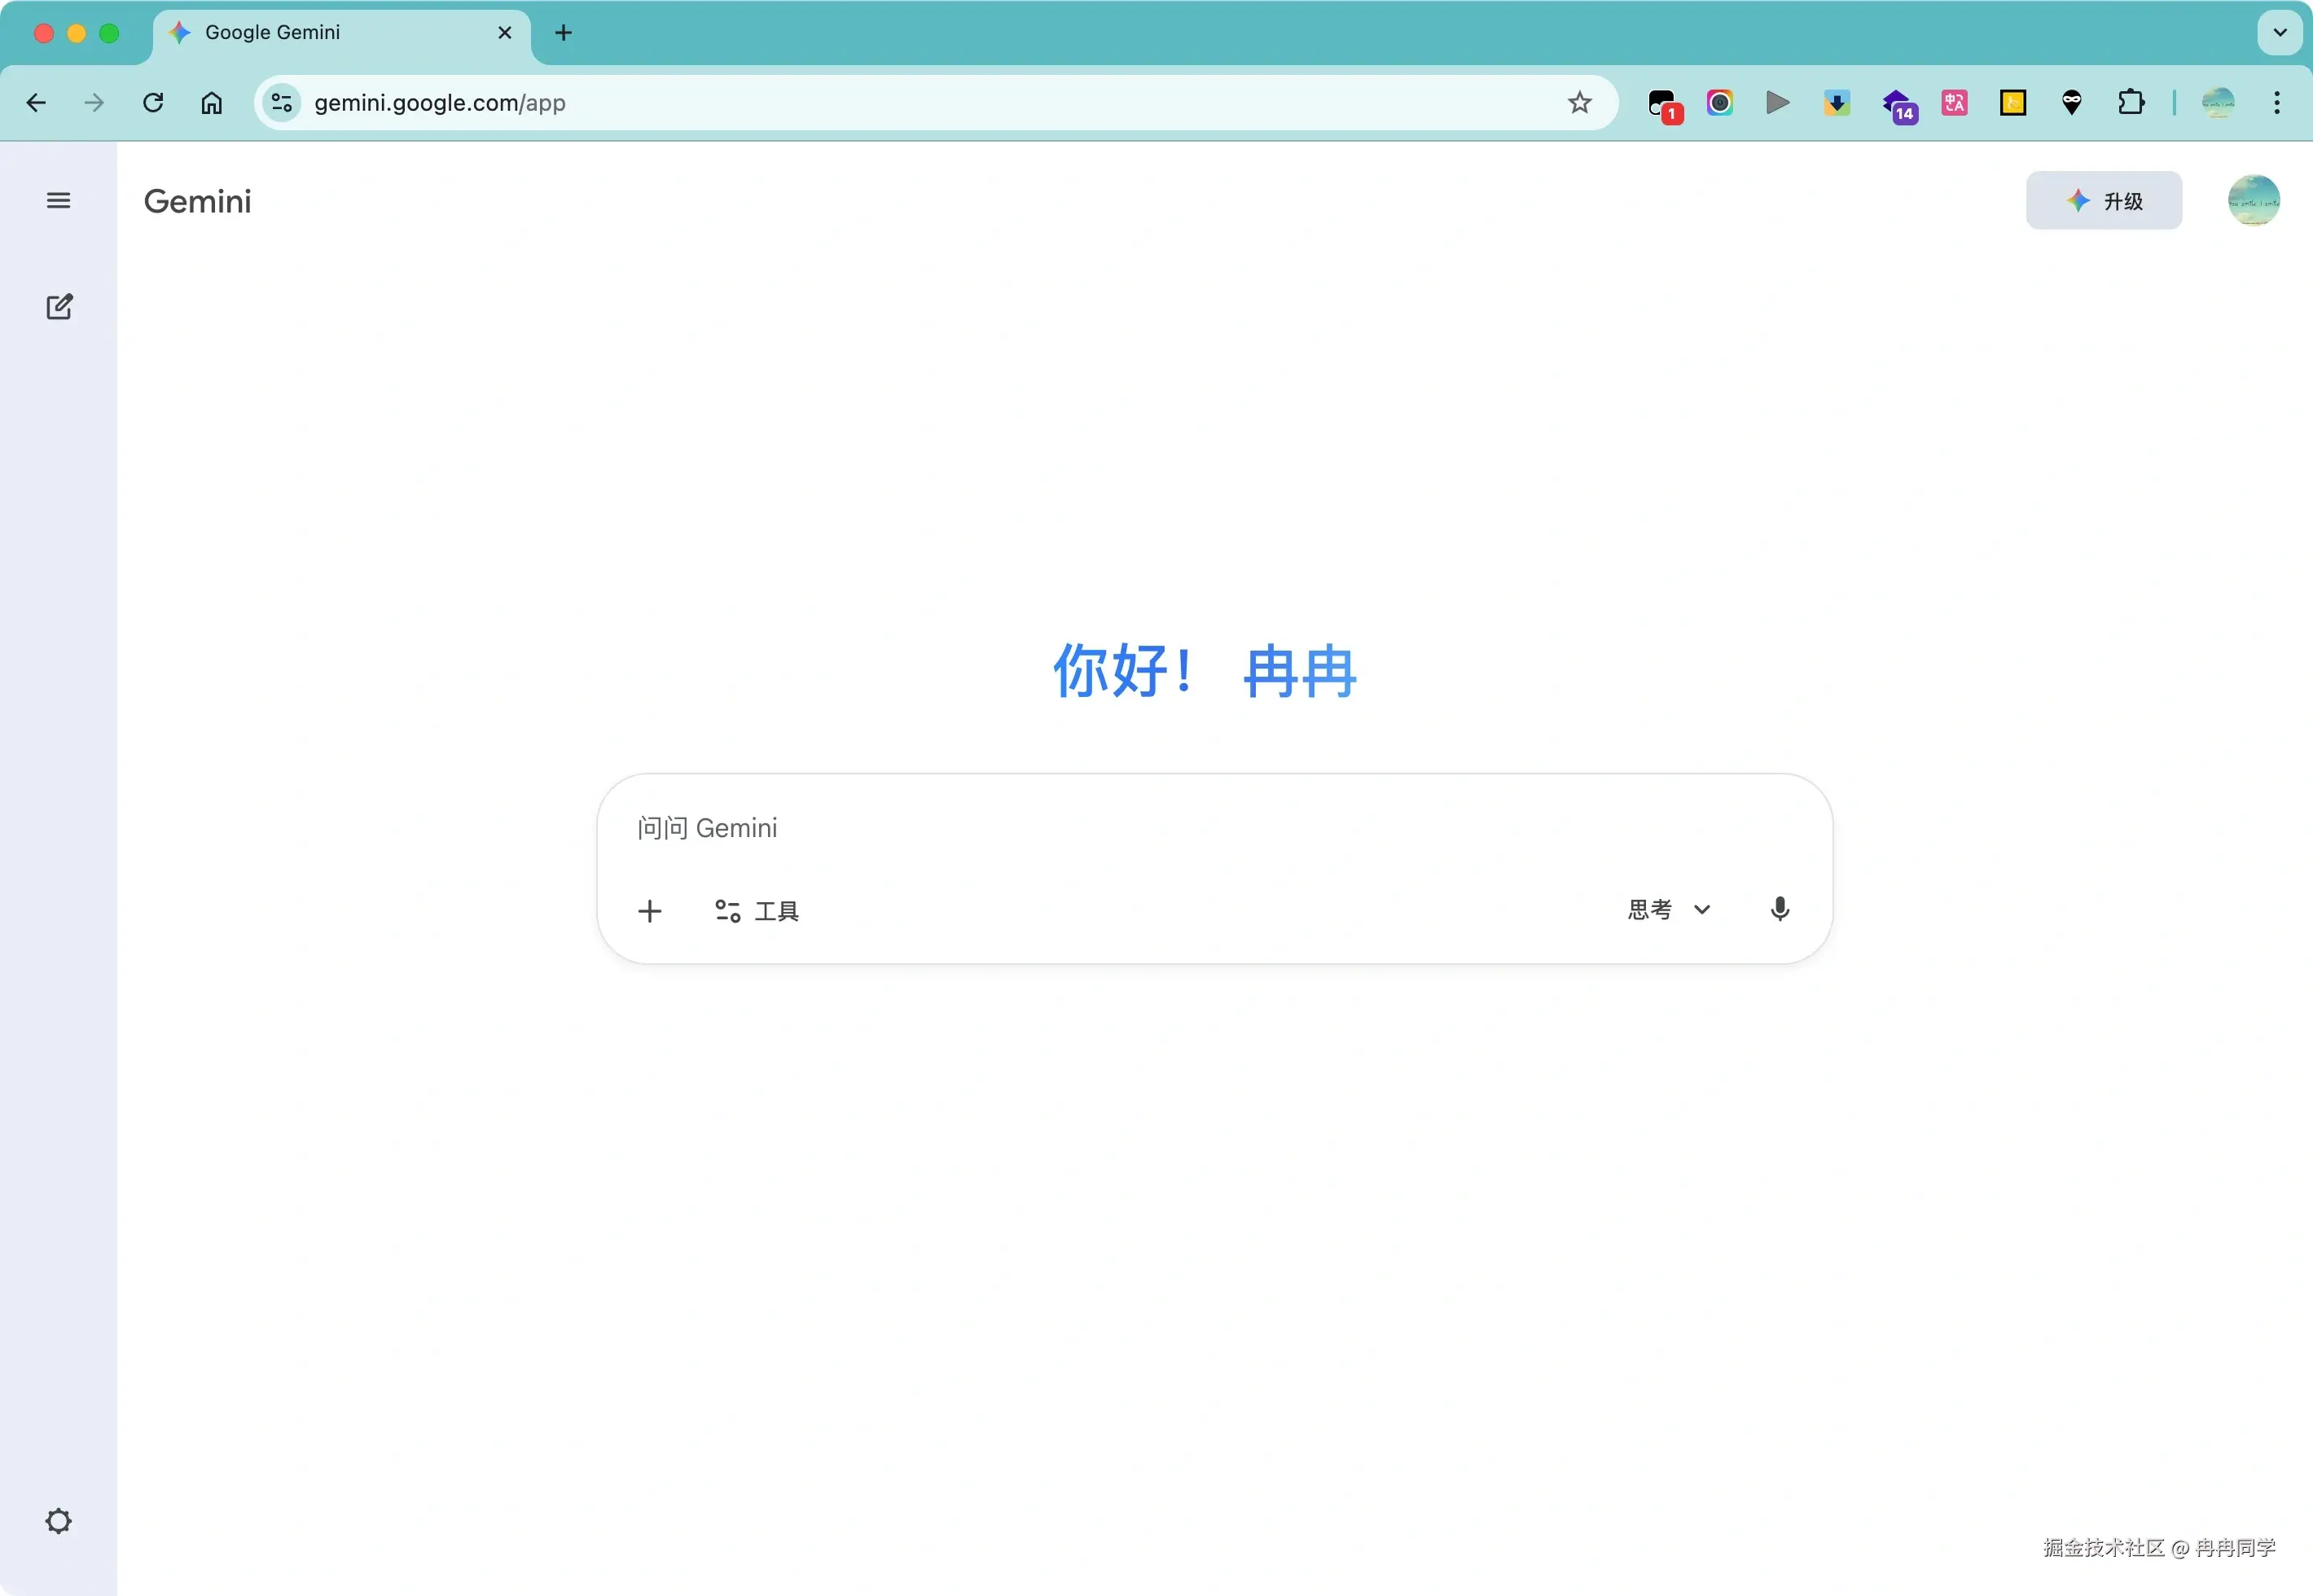Reload the Gemini page
The image size is (2313, 1596).
pyautogui.click(x=153, y=103)
